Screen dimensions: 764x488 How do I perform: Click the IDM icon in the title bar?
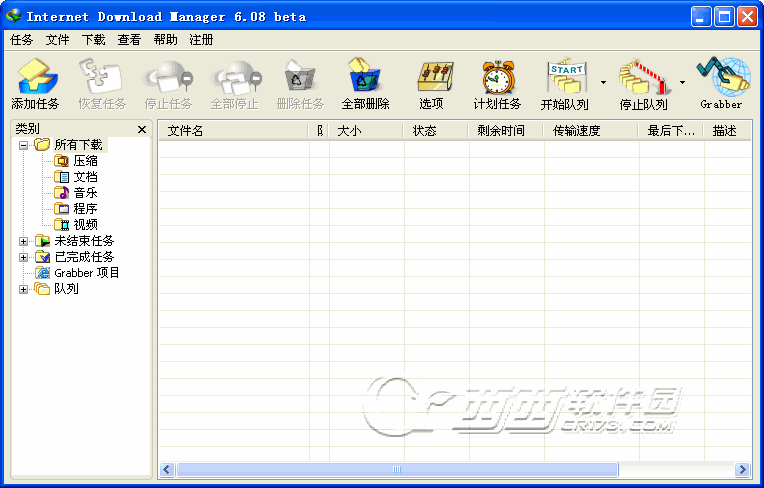pyautogui.click(x=13, y=16)
